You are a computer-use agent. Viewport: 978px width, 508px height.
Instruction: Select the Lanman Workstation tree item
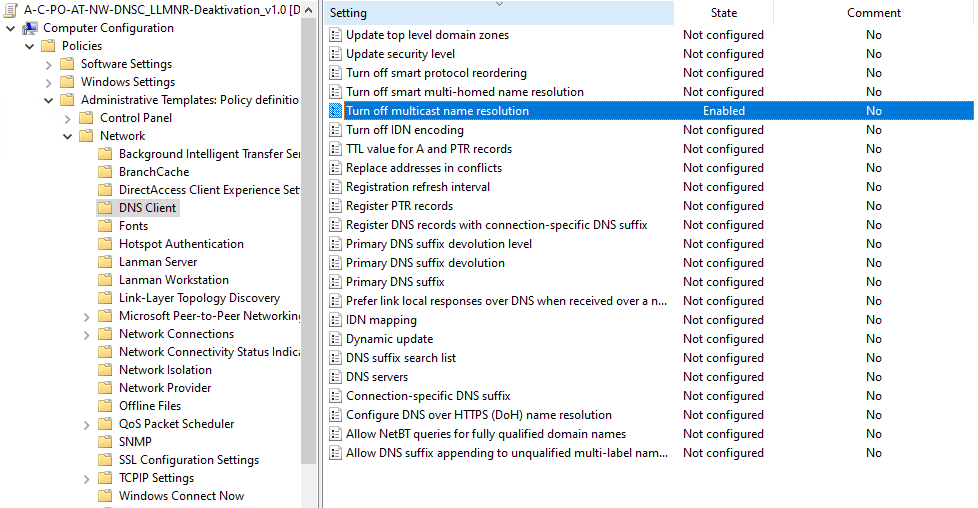[173, 280]
